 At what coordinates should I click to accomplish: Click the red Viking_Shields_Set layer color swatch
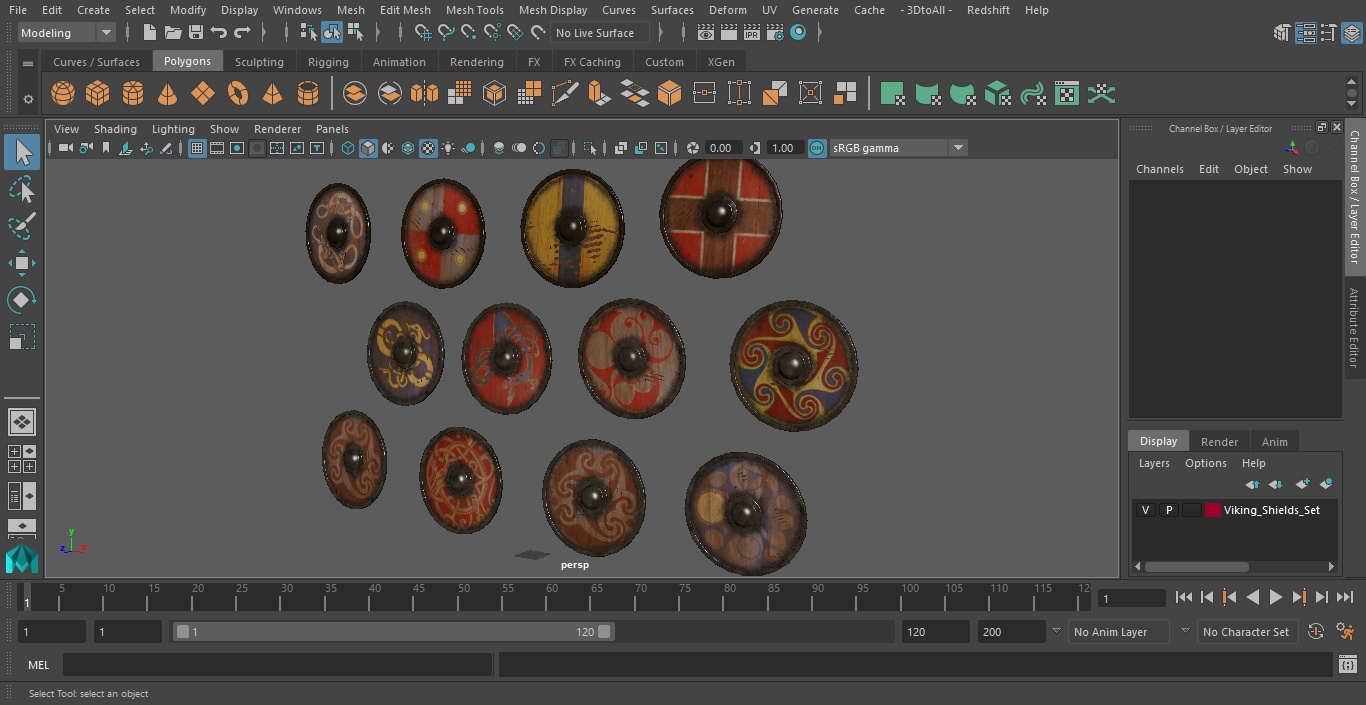[1213, 510]
